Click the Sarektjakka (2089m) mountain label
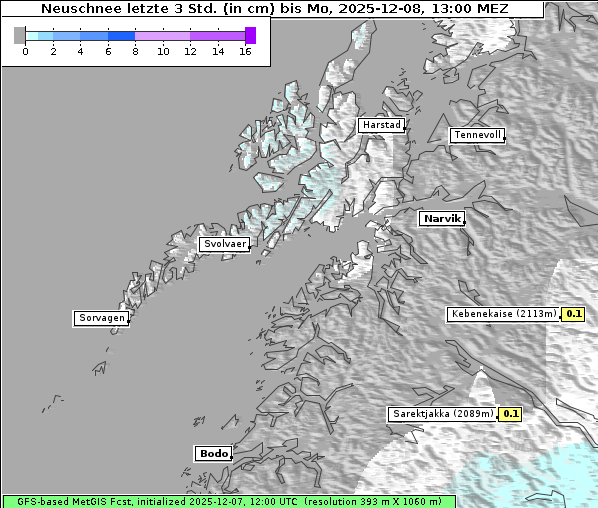598x508 pixels. [443, 414]
